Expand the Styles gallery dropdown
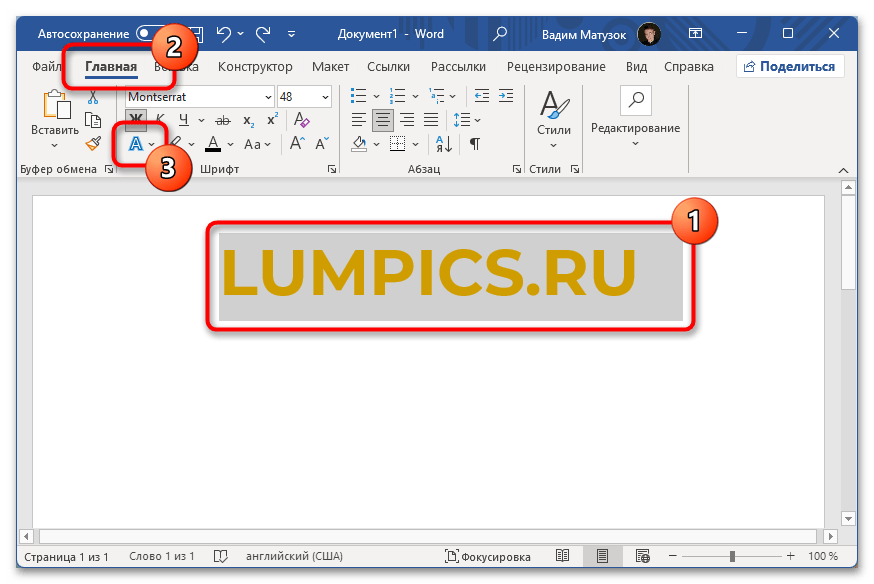The image size is (874, 584). pyautogui.click(x=553, y=146)
